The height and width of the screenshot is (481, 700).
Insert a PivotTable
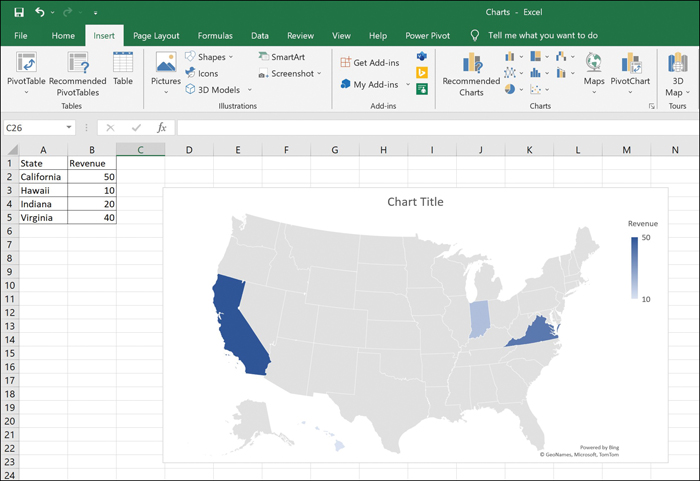(26, 73)
